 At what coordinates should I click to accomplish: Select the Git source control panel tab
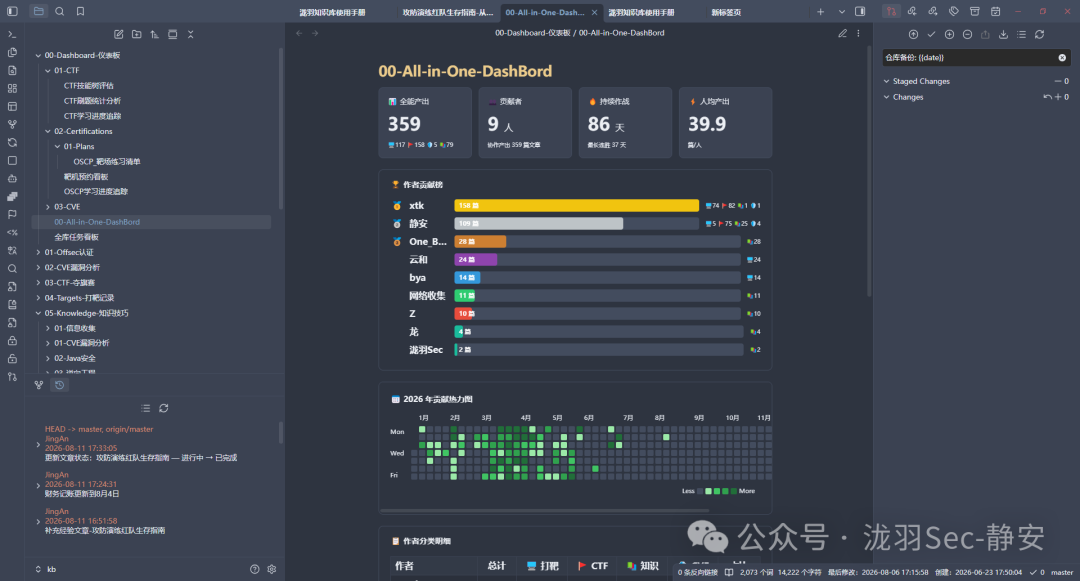coord(891,11)
